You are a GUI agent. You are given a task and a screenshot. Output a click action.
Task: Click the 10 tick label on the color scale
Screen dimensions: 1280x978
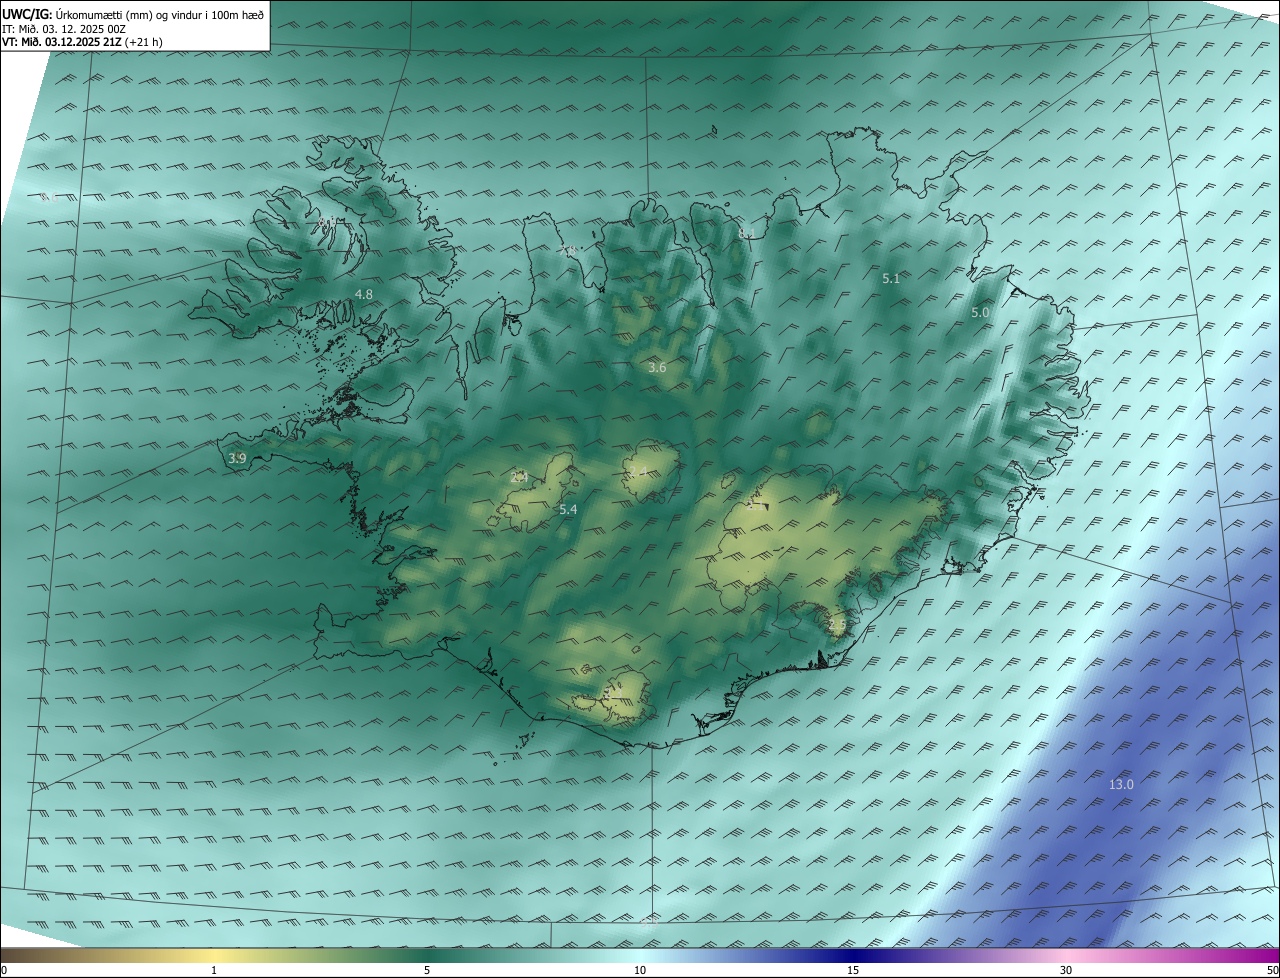[x=640, y=970]
